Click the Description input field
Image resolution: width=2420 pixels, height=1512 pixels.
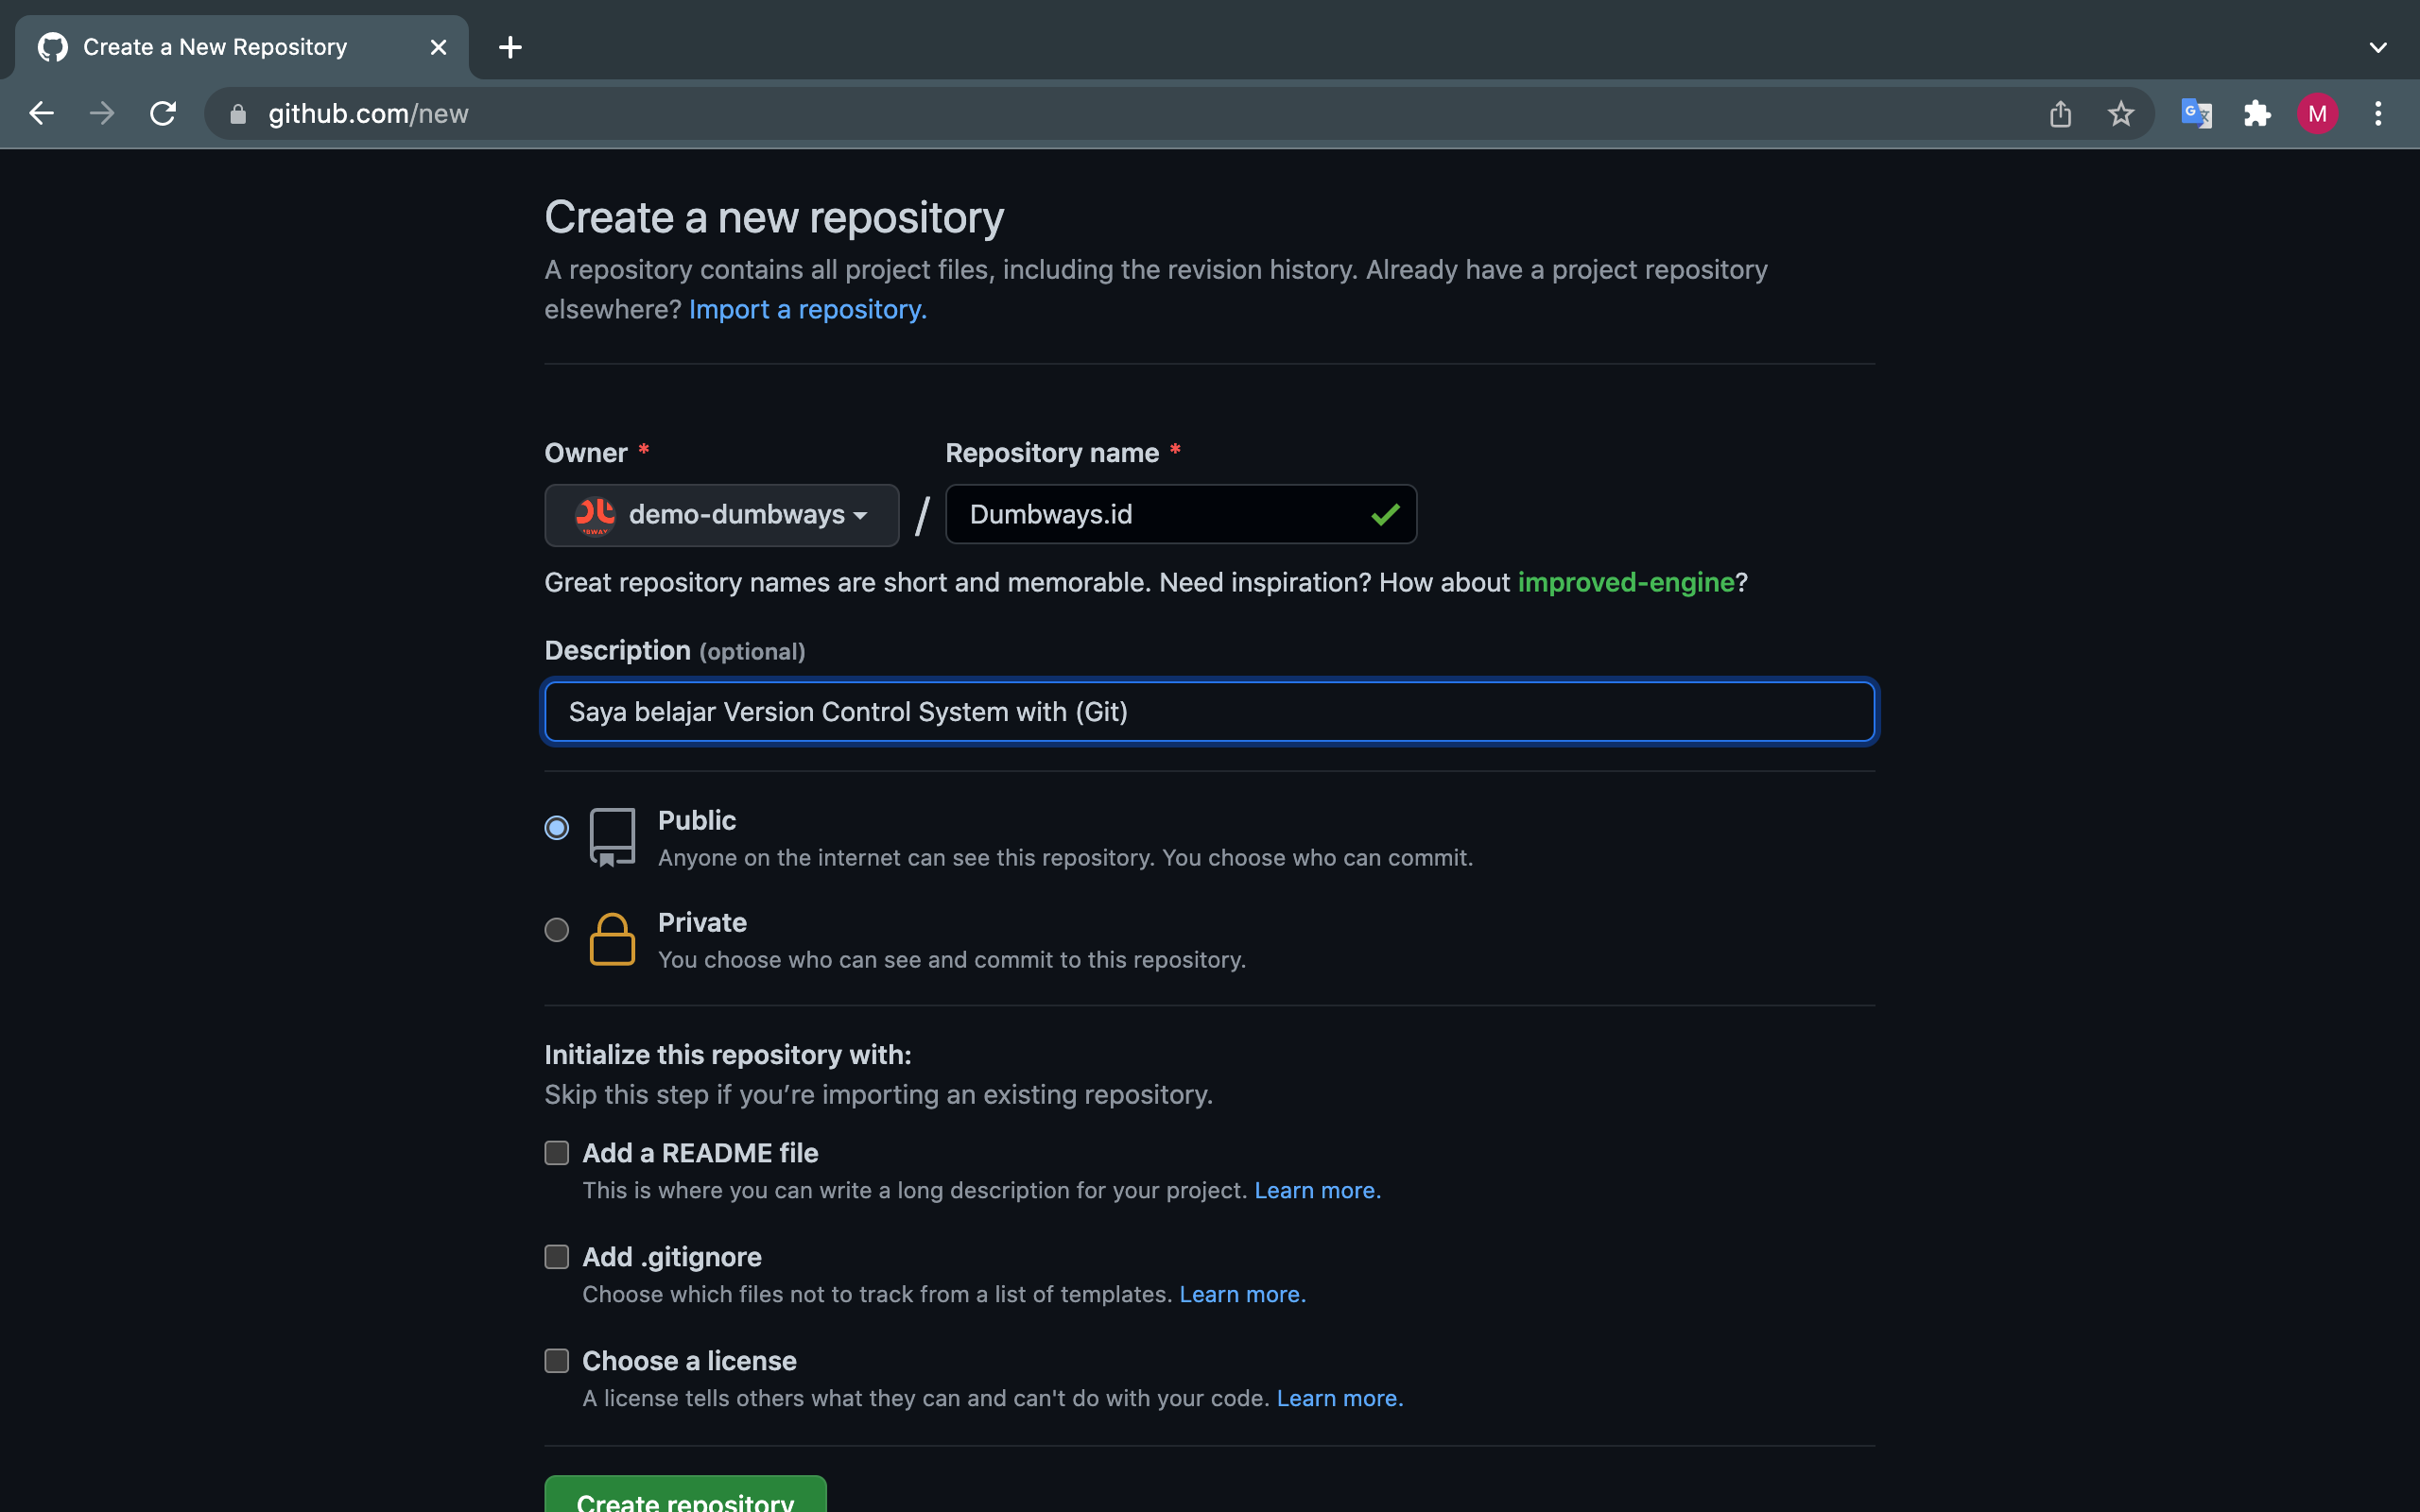[1209, 712]
